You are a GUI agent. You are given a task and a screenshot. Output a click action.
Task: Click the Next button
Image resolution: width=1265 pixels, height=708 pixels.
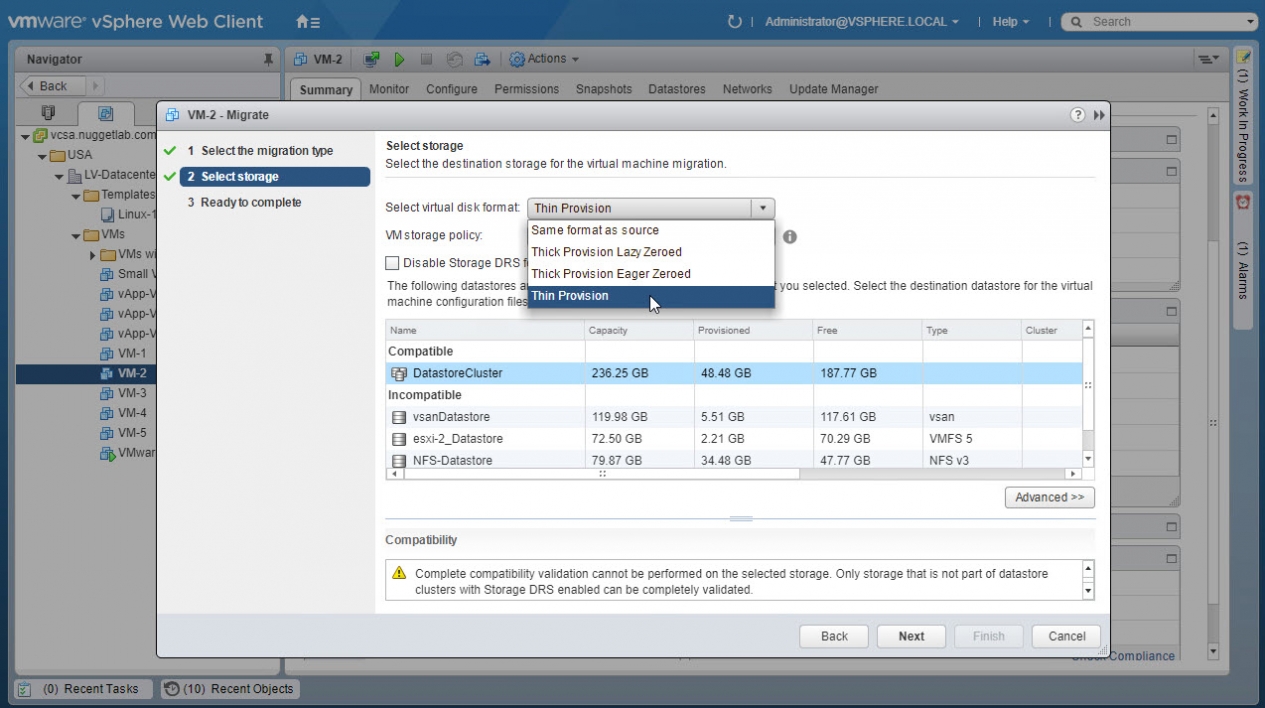click(x=911, y=636)
